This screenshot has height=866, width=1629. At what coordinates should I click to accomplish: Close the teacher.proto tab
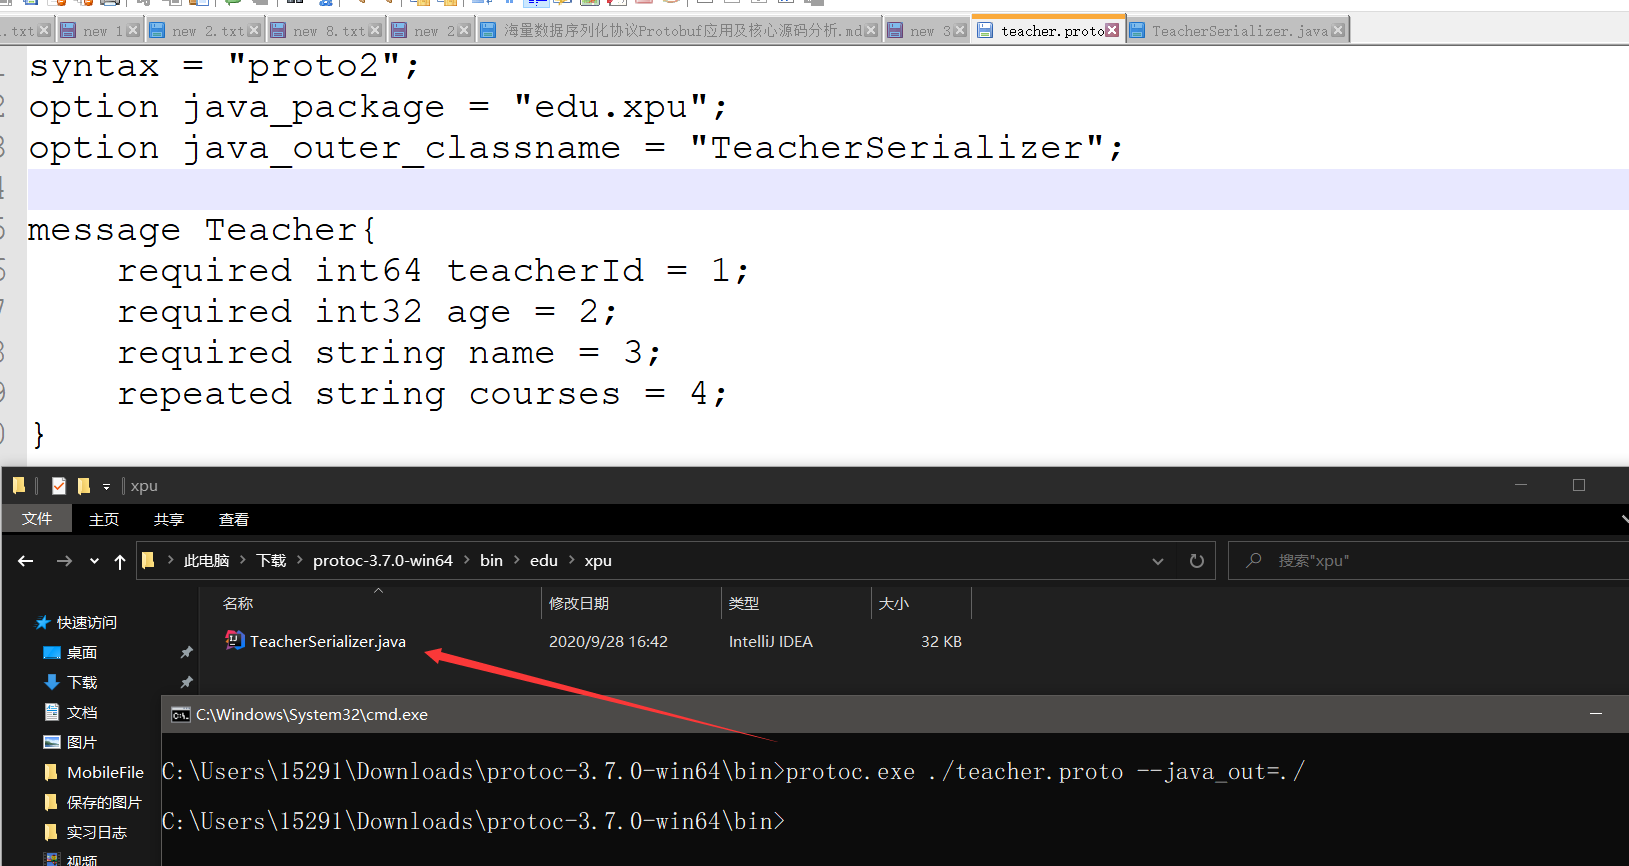coord(1112,31)
